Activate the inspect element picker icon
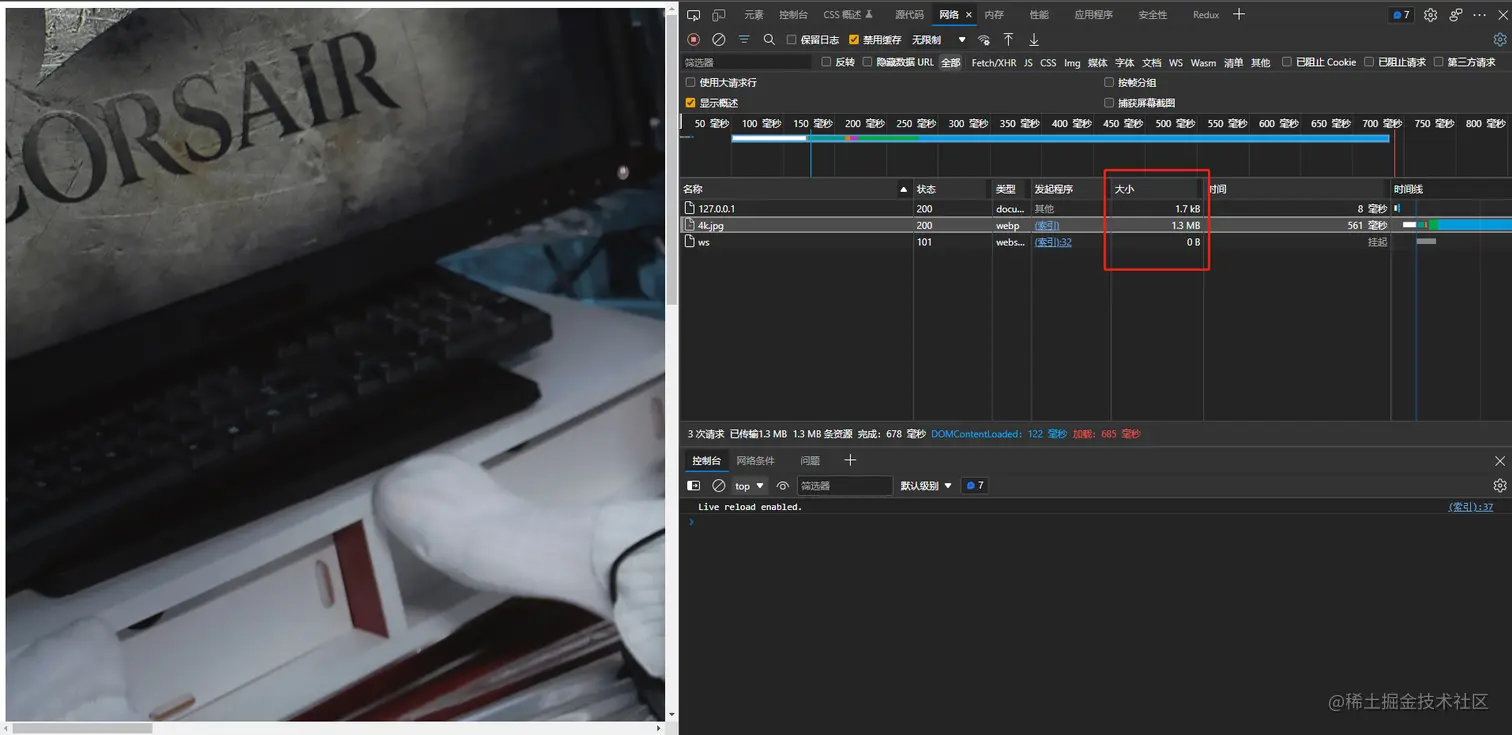 pyautogui.click(x=693, y=15)
